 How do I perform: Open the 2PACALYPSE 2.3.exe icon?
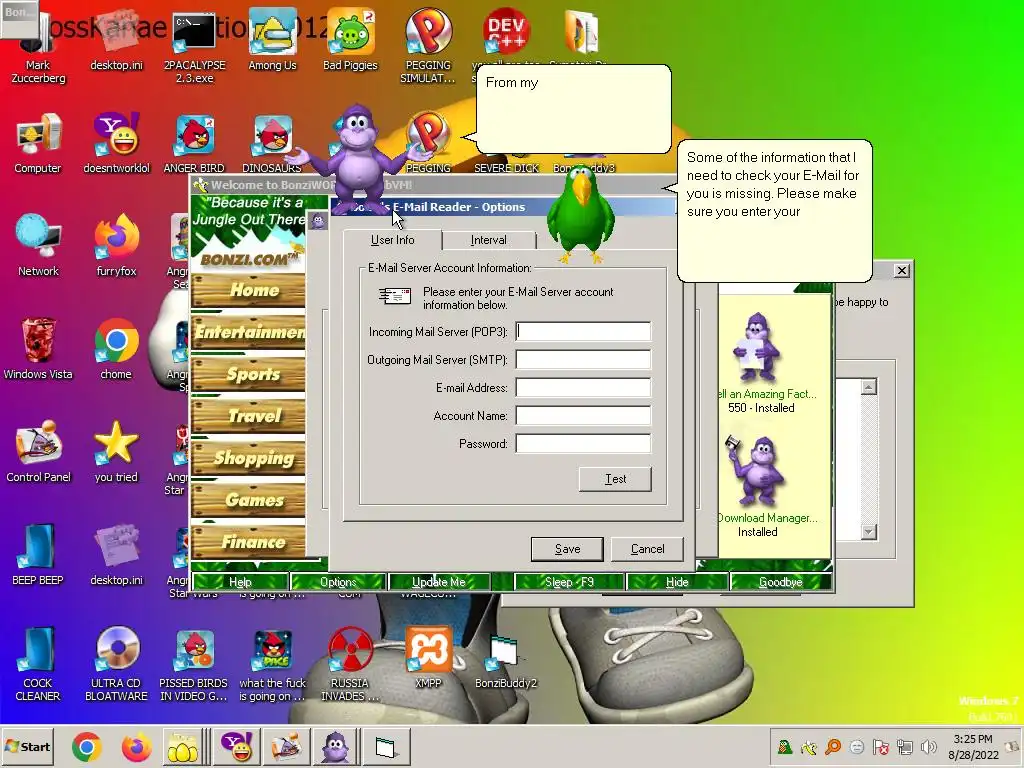coord(194,46)
